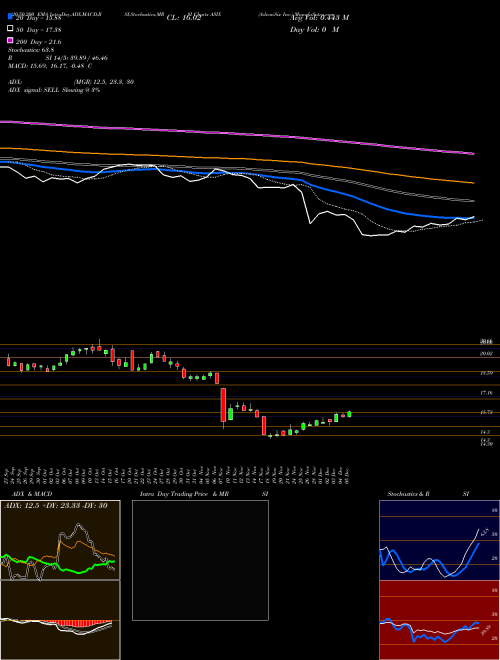Click the 20.02 price axis label

[486, 354]
